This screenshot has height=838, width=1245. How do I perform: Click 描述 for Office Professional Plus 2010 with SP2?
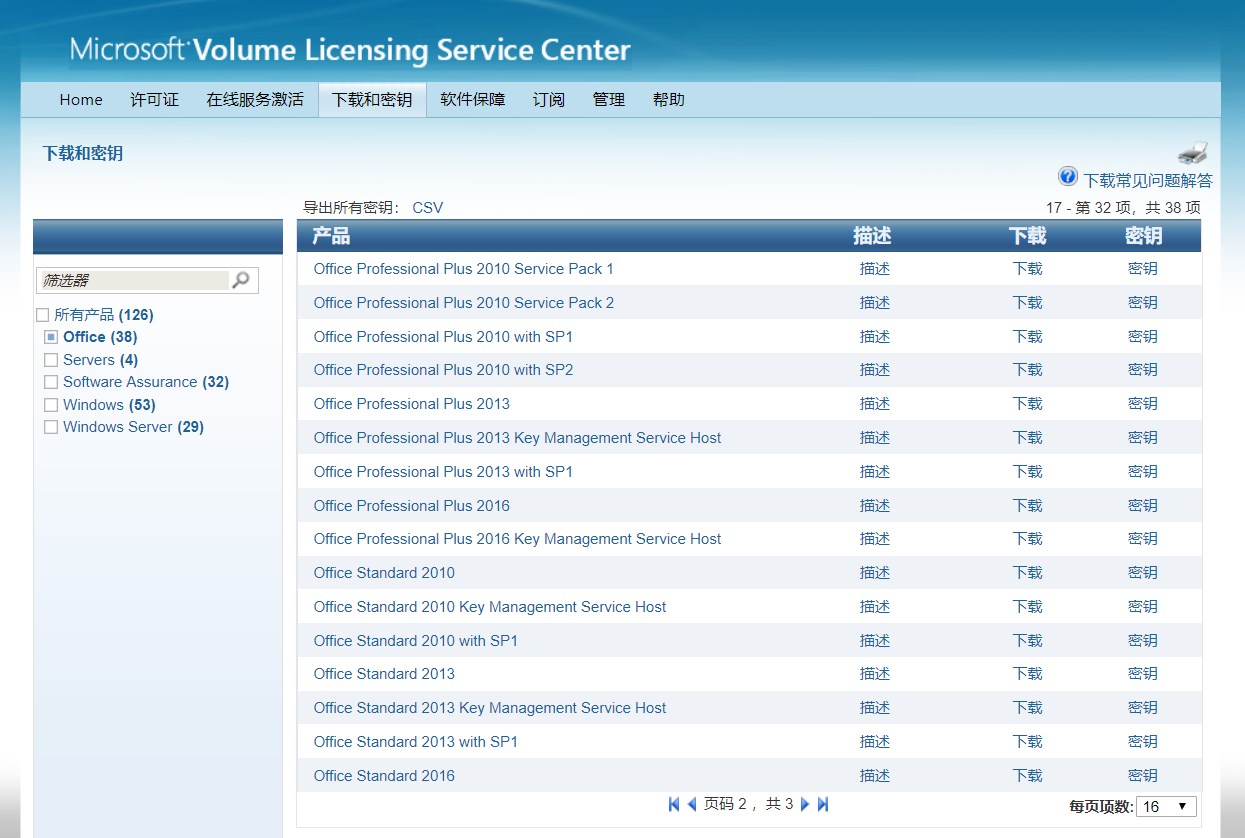(875, 370)
